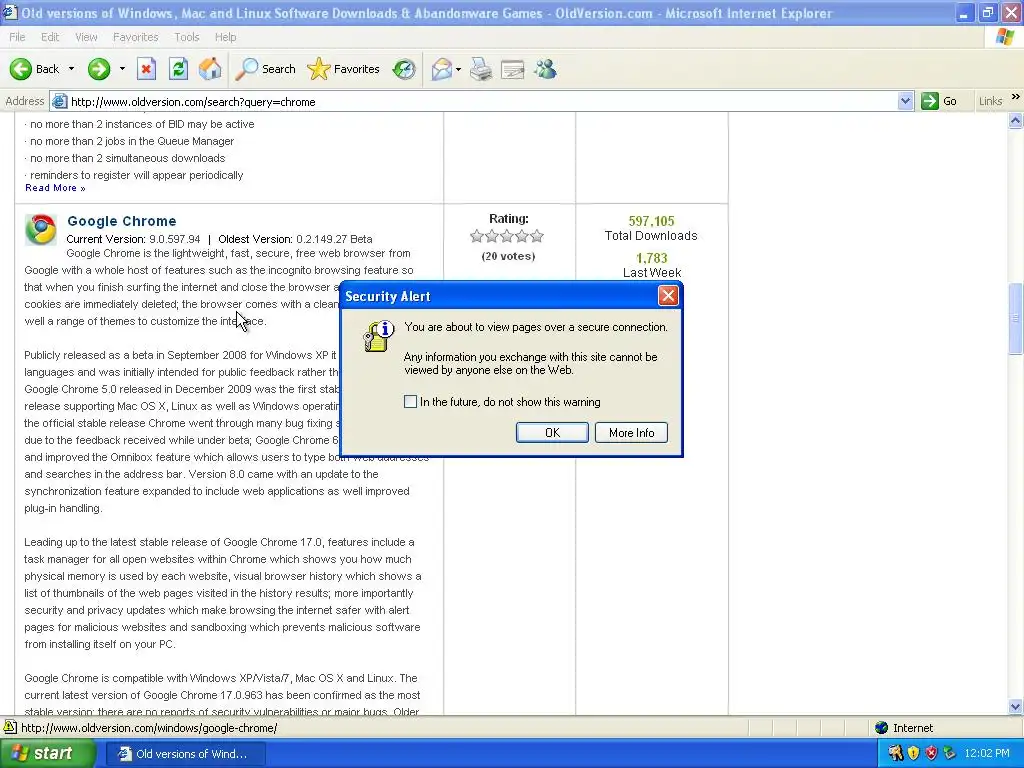The image size is (1024, 768).
Task: Open the Google Chrome title link
Action: click(121, 221)
